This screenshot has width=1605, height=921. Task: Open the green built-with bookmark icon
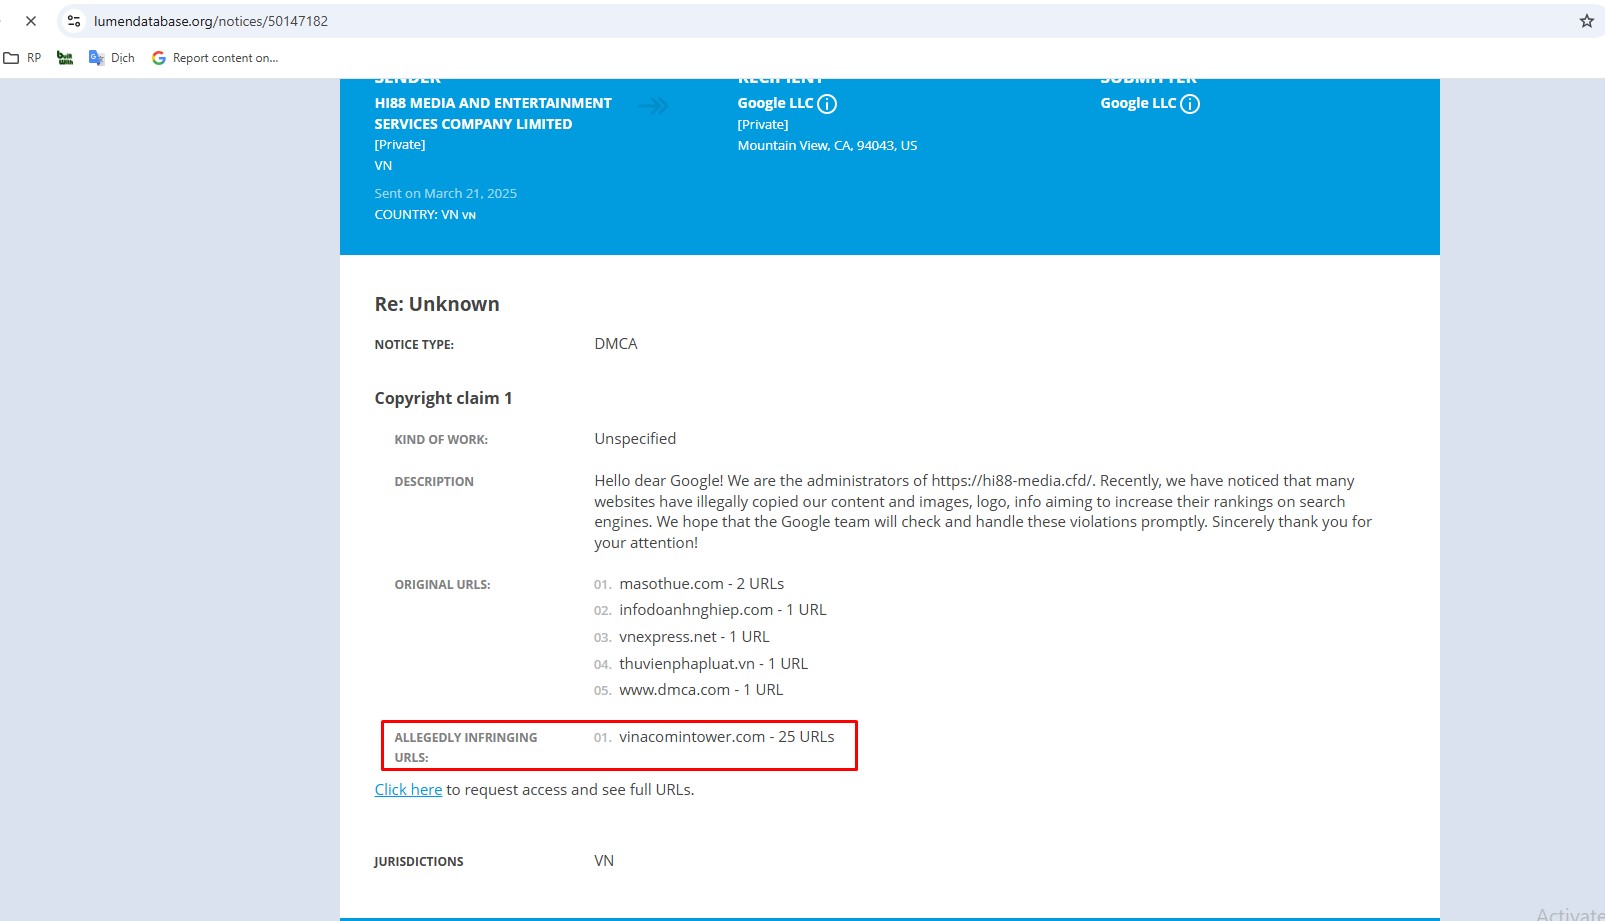[x=65, y=58]
